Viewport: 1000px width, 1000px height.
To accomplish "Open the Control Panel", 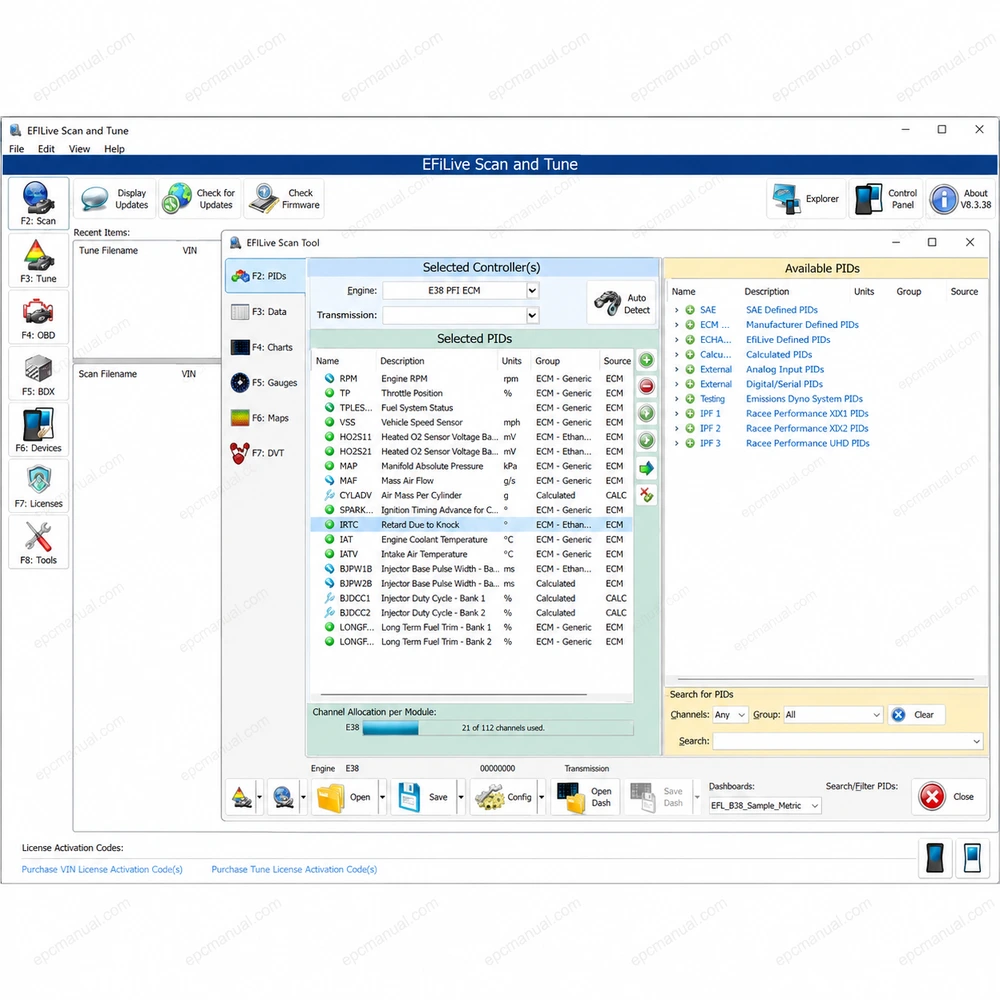I will click(886, 199).
